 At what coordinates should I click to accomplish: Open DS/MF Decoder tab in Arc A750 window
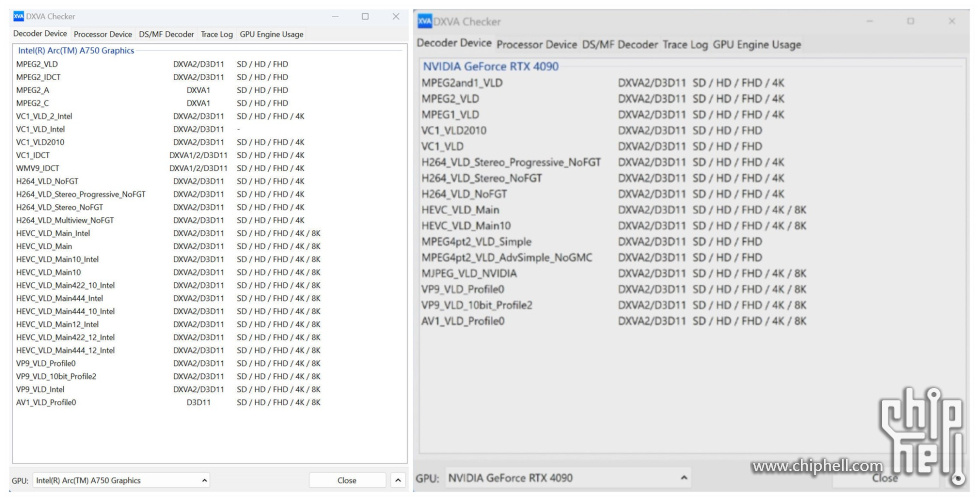(166, 34)
